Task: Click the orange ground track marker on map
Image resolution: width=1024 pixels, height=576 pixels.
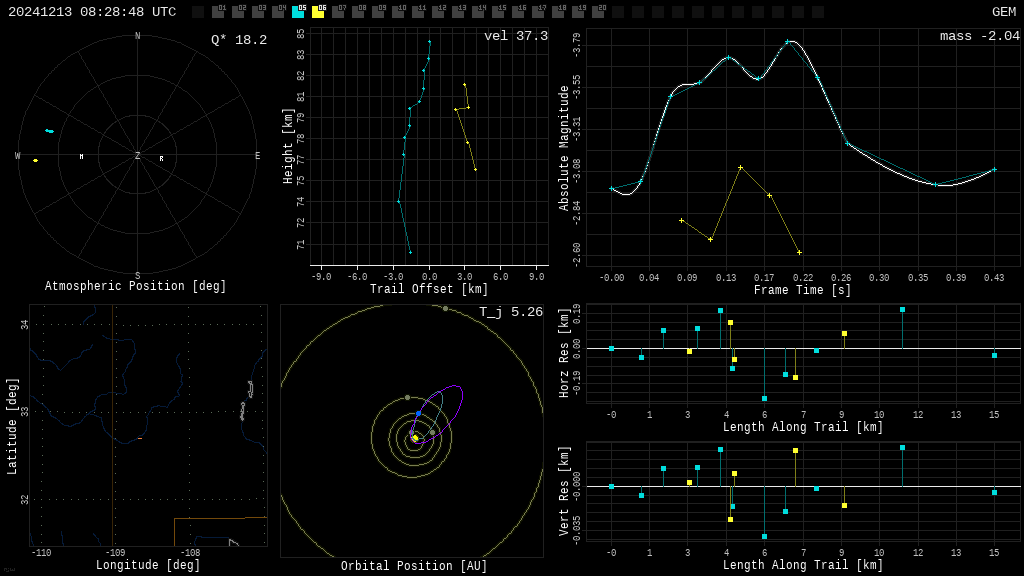Action: [x=140, y=438]
